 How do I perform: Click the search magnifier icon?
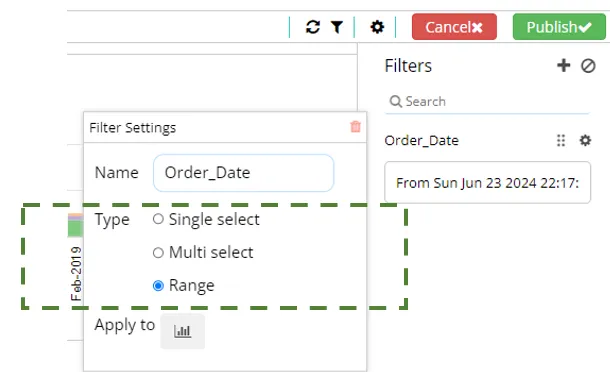point(395,102)
